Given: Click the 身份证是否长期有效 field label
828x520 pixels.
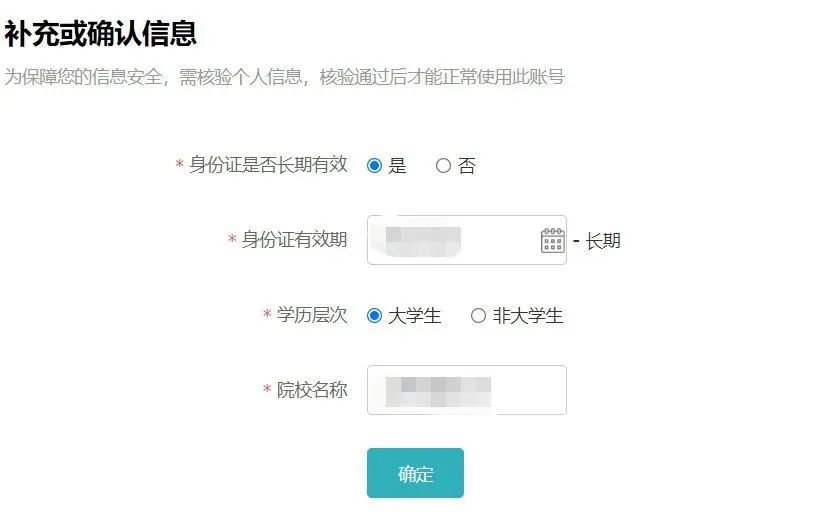Looking at the screenshot, I should (x=268, y=165).
